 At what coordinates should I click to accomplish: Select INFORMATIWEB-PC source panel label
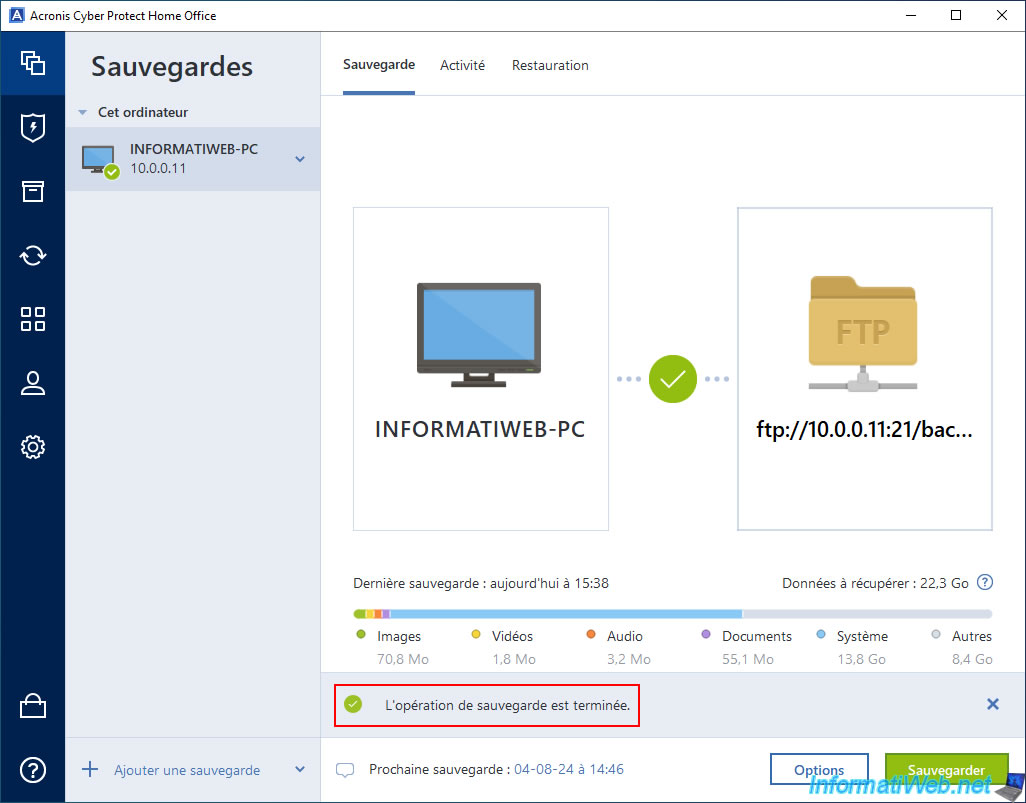480,429
